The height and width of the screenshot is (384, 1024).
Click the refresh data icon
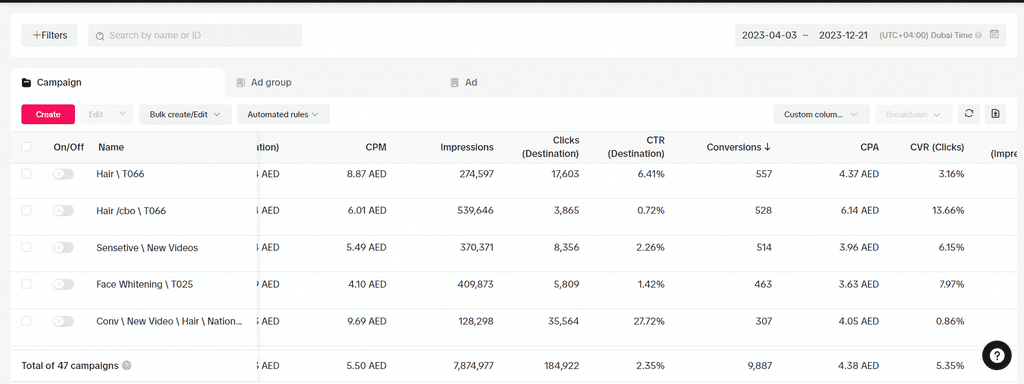coord(968,114)
